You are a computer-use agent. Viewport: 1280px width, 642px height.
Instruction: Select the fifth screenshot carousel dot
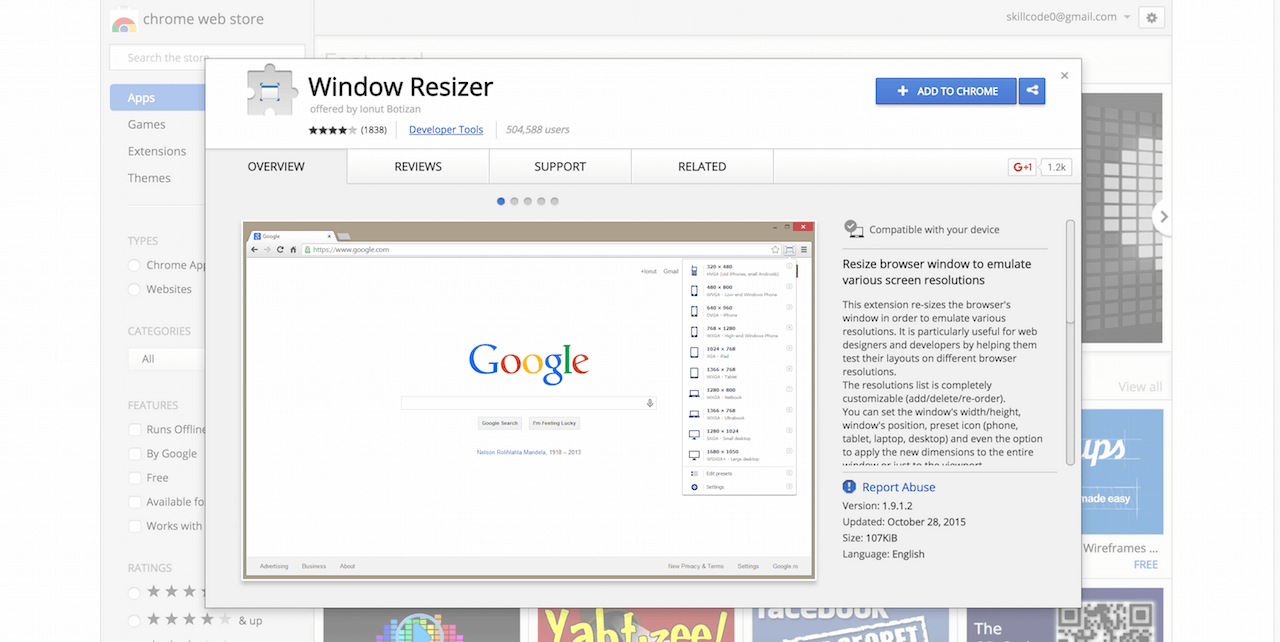click(x=555, y=201)
